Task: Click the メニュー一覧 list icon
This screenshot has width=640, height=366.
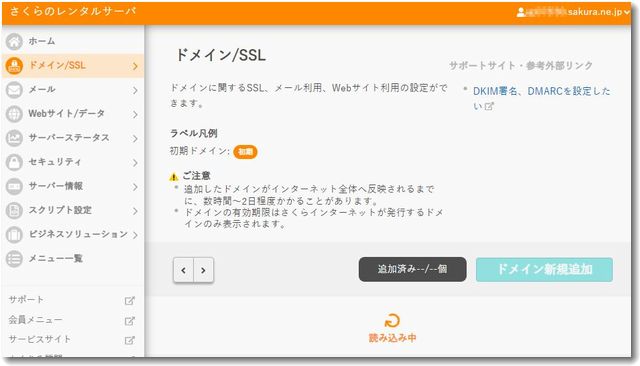Action: [14, 259]
